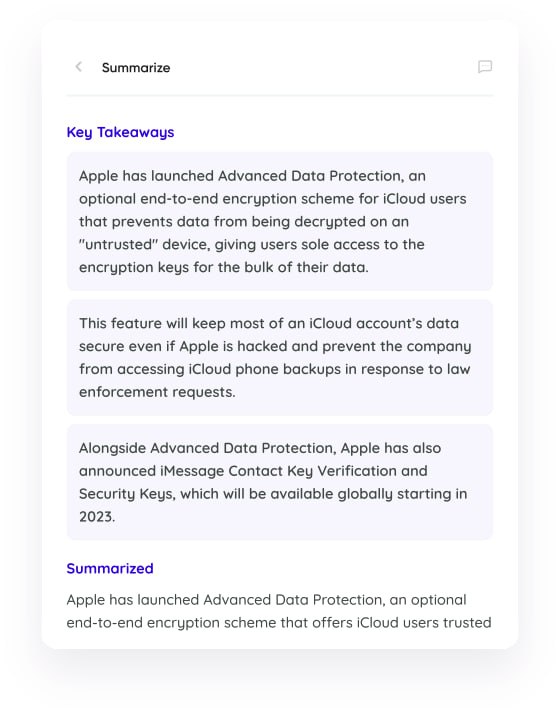The height and width of the screenshot is (711, 560).
Task: Go back using the left chevron arrow
Action: pos(78,67)
